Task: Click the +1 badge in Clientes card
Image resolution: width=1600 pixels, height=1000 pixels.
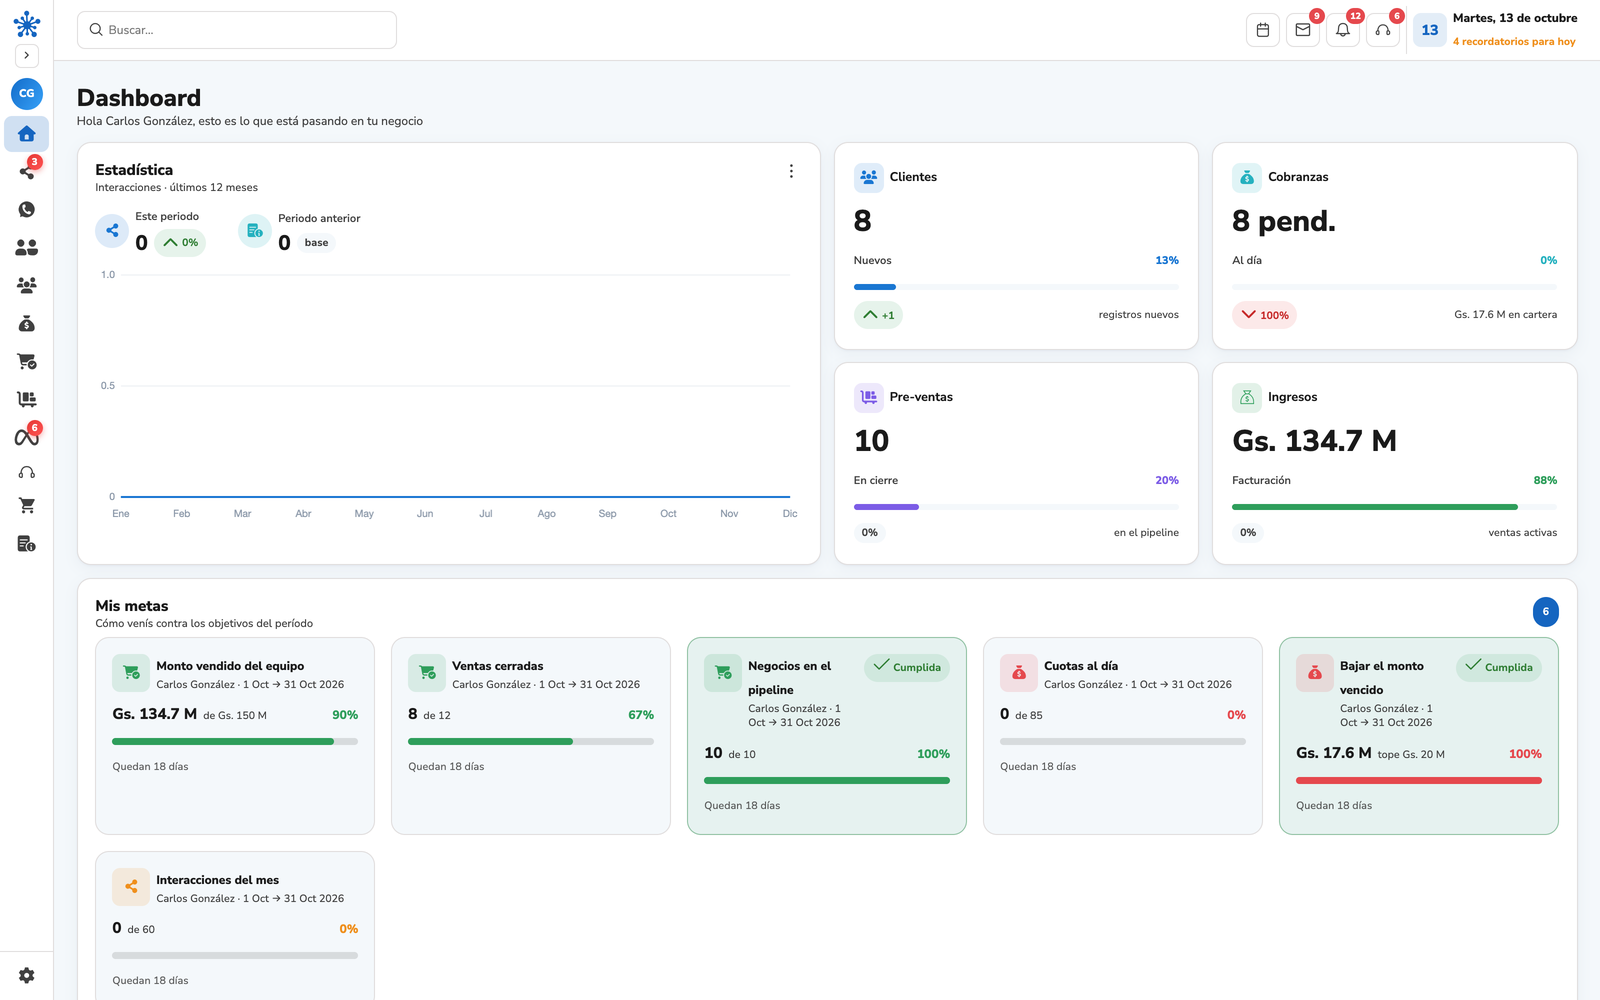Action: click(878, 315)
